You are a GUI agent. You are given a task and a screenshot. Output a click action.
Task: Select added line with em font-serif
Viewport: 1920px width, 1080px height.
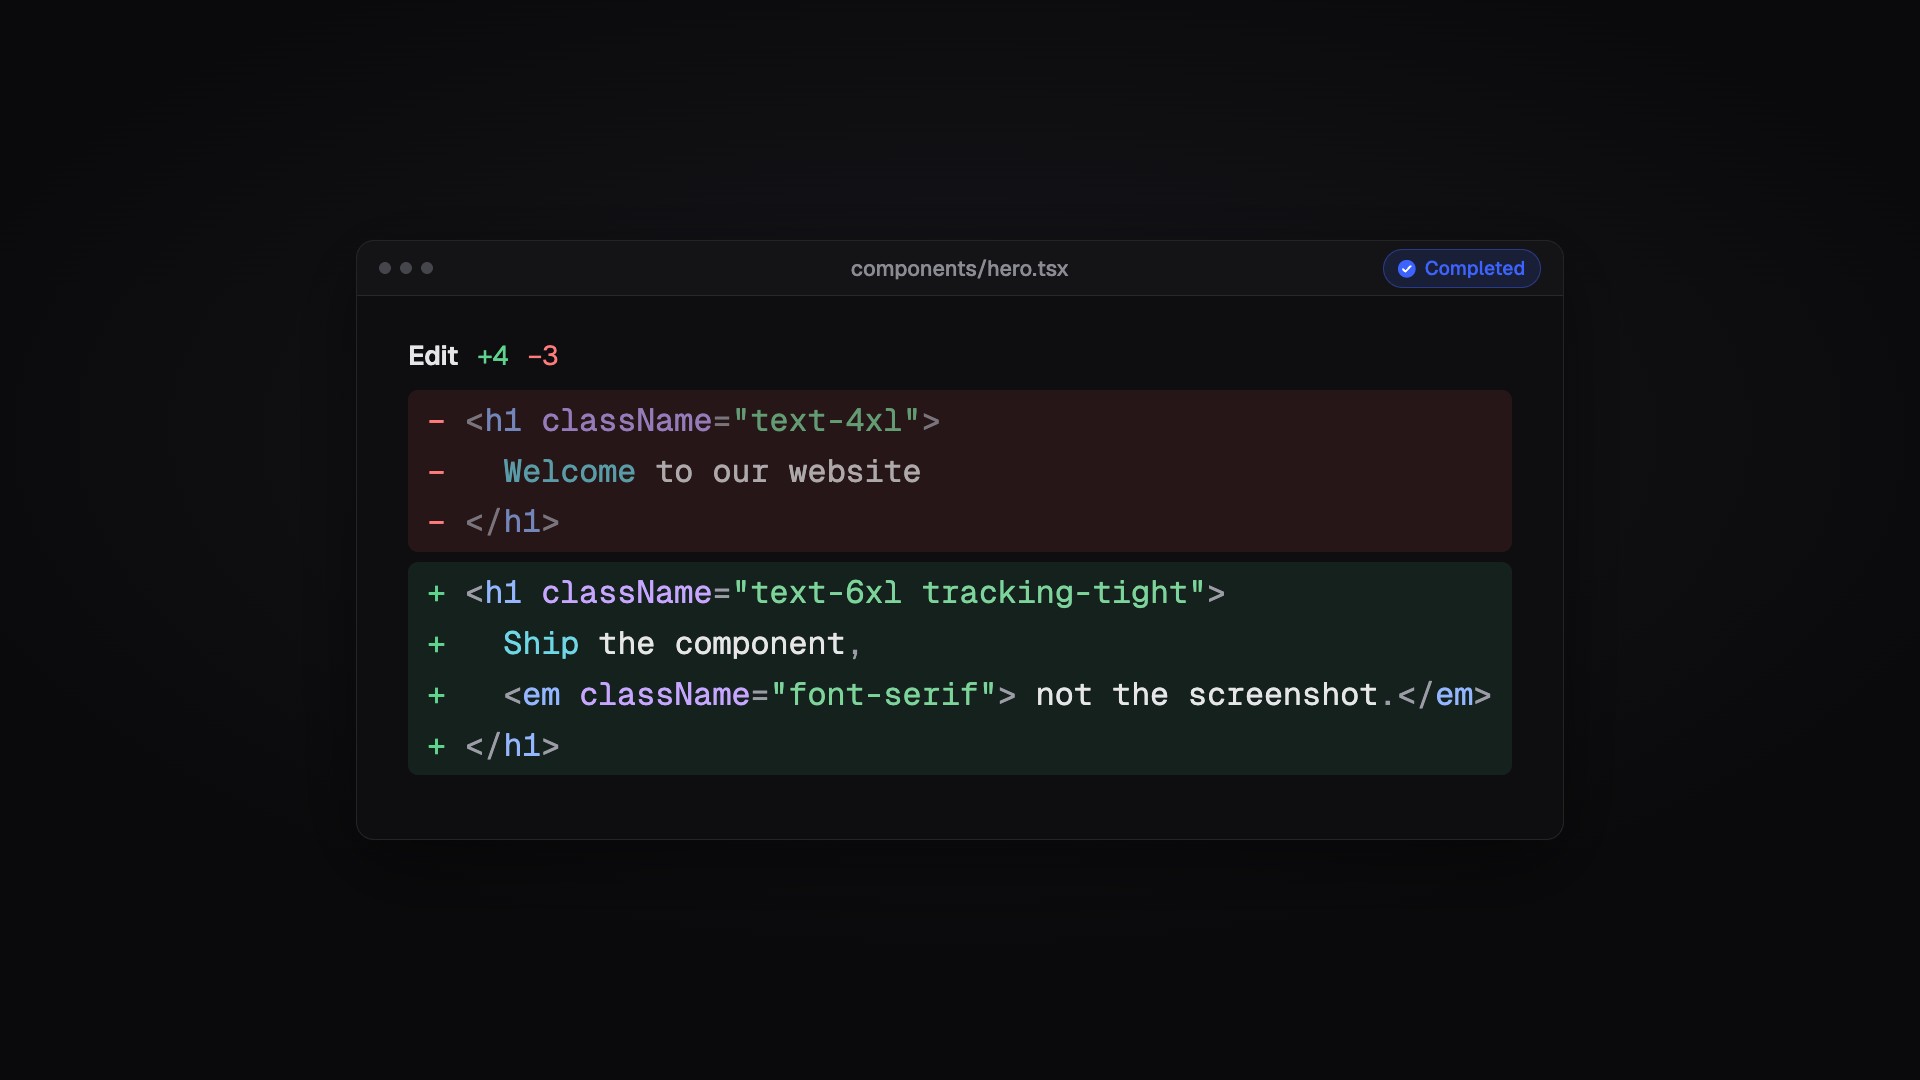tap(960, 695)
